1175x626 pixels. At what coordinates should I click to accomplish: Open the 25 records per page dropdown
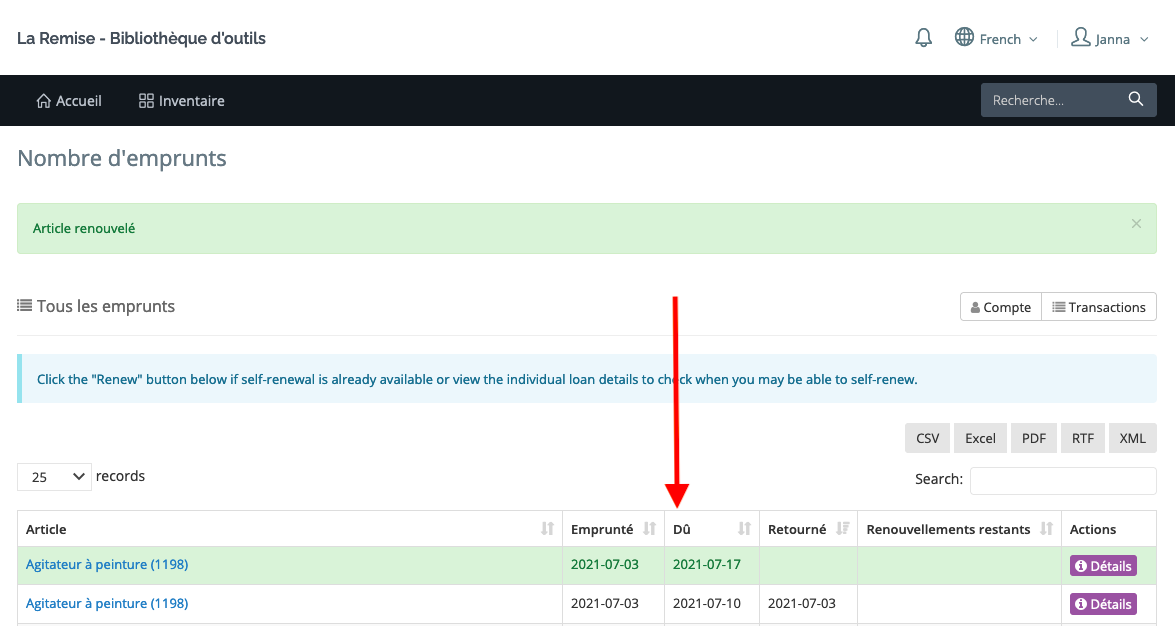tap(54, 477)
